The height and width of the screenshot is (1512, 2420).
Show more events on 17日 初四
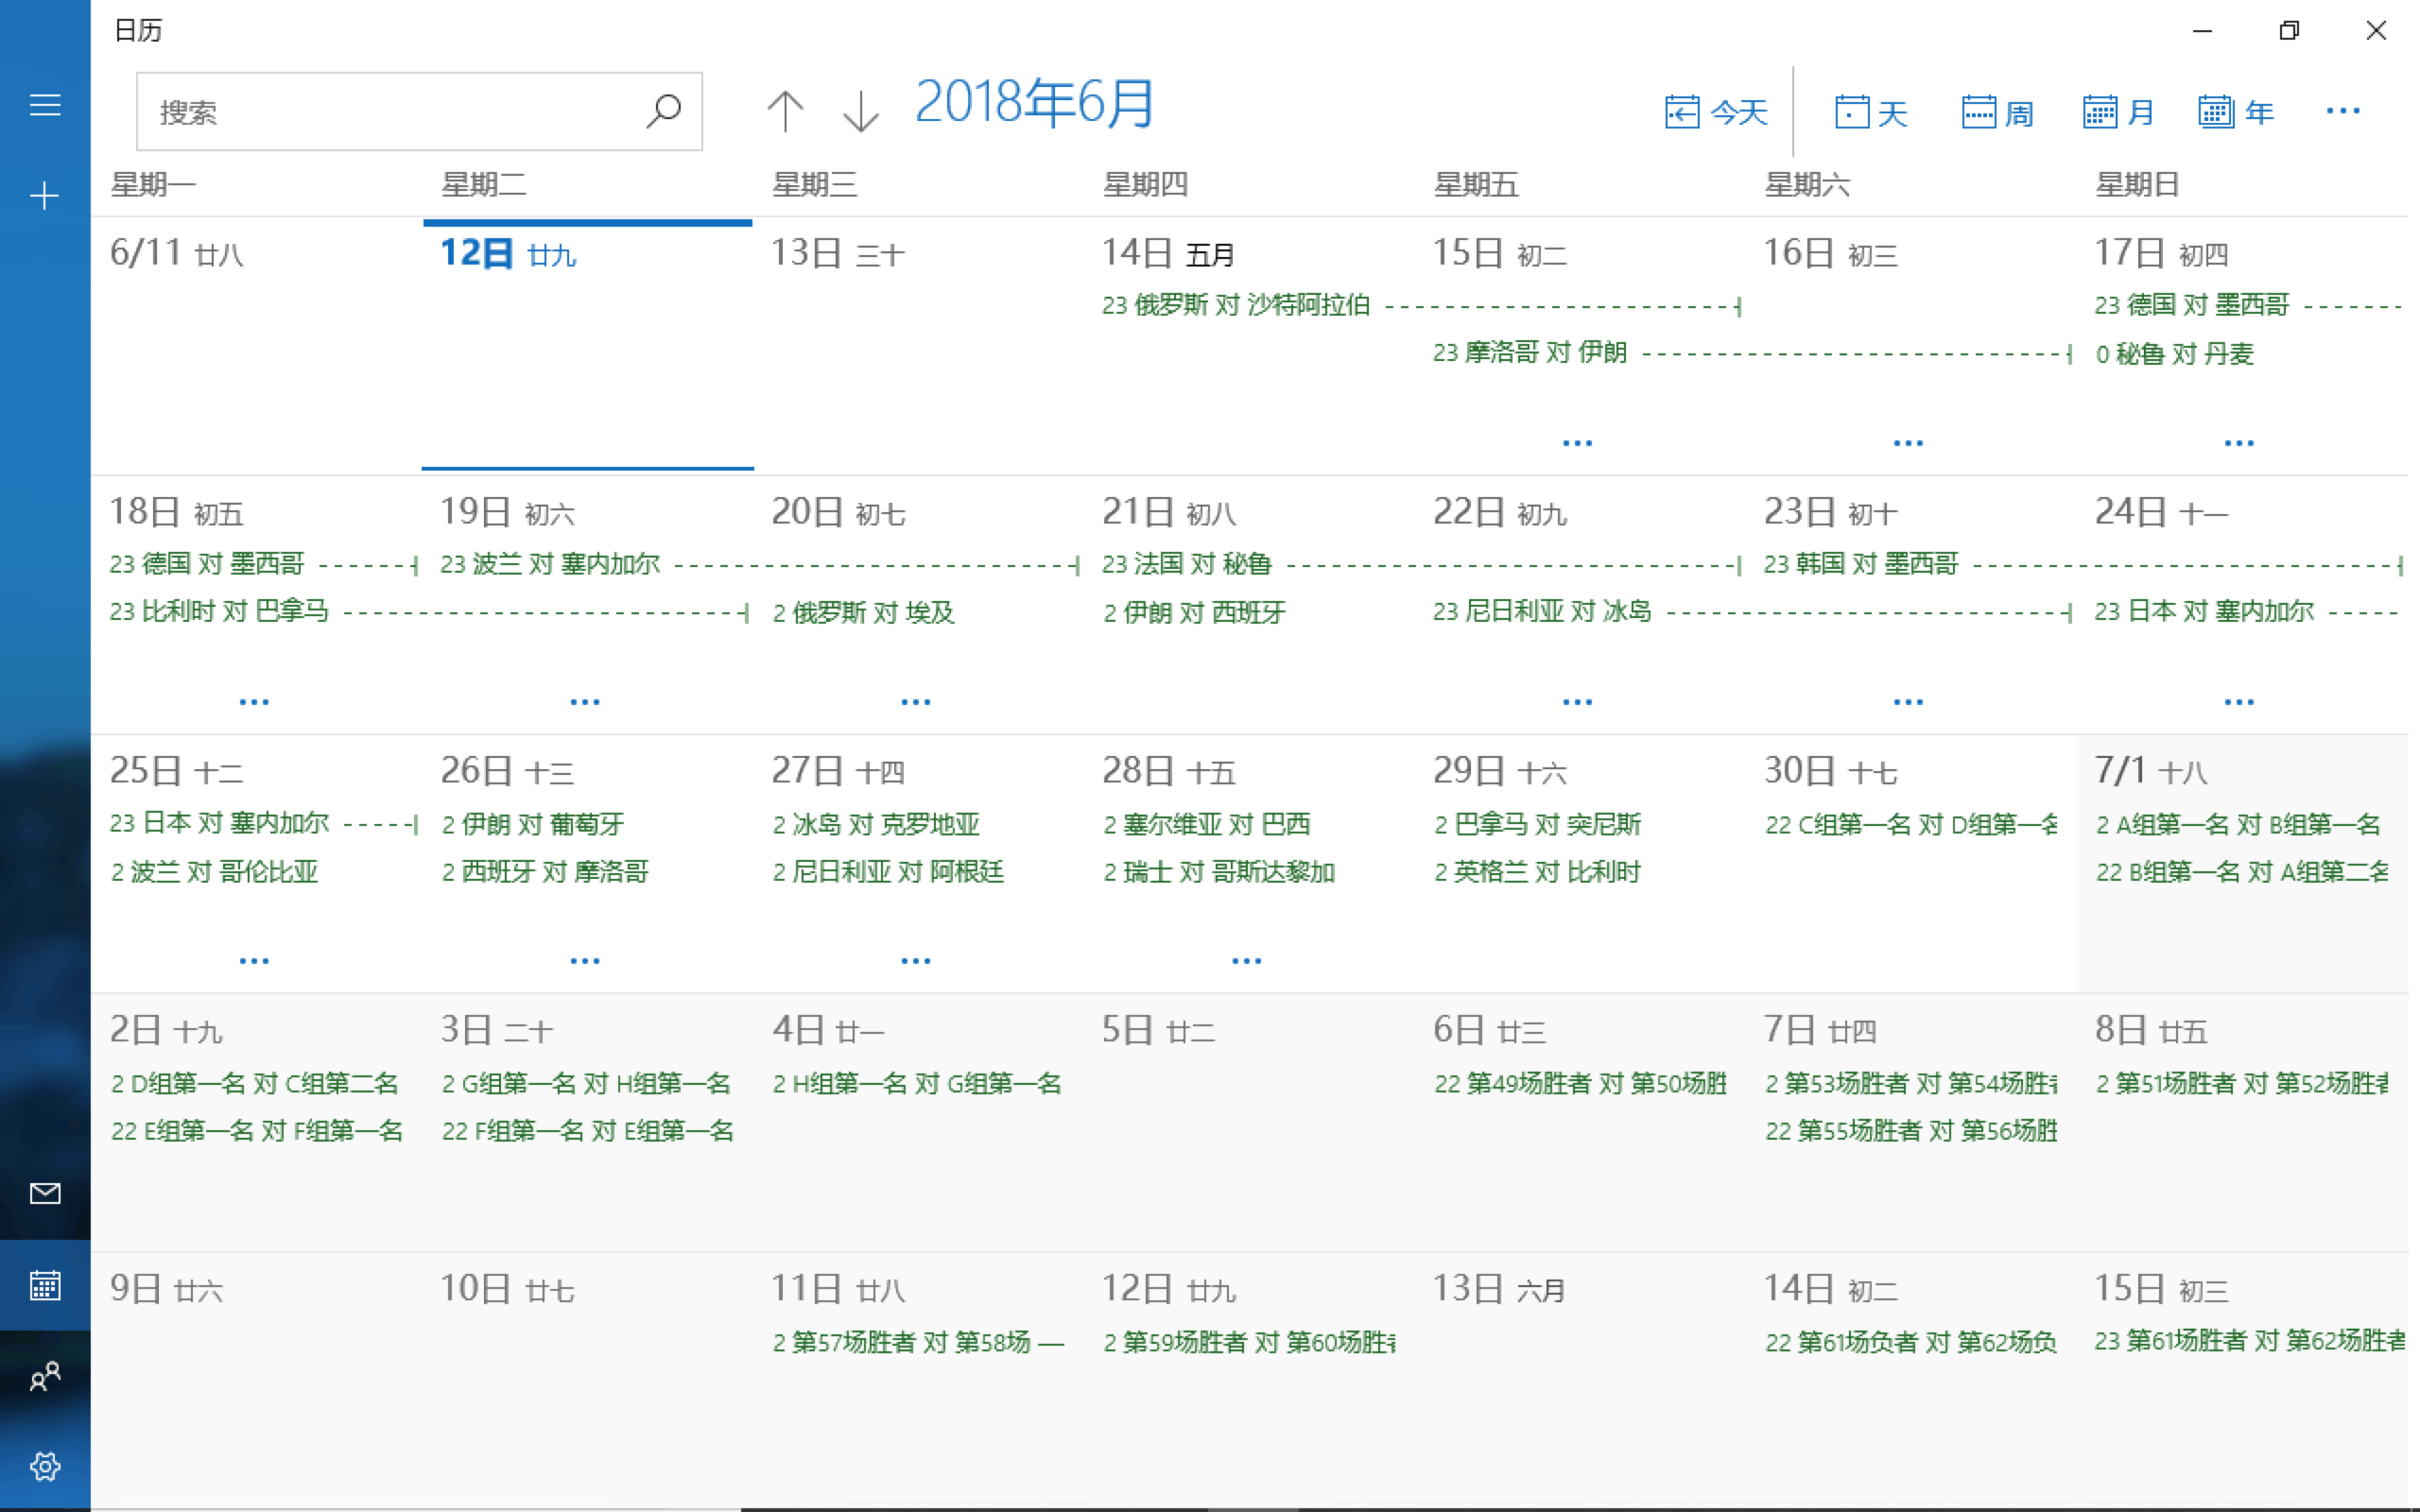(x=2239, y=442)
